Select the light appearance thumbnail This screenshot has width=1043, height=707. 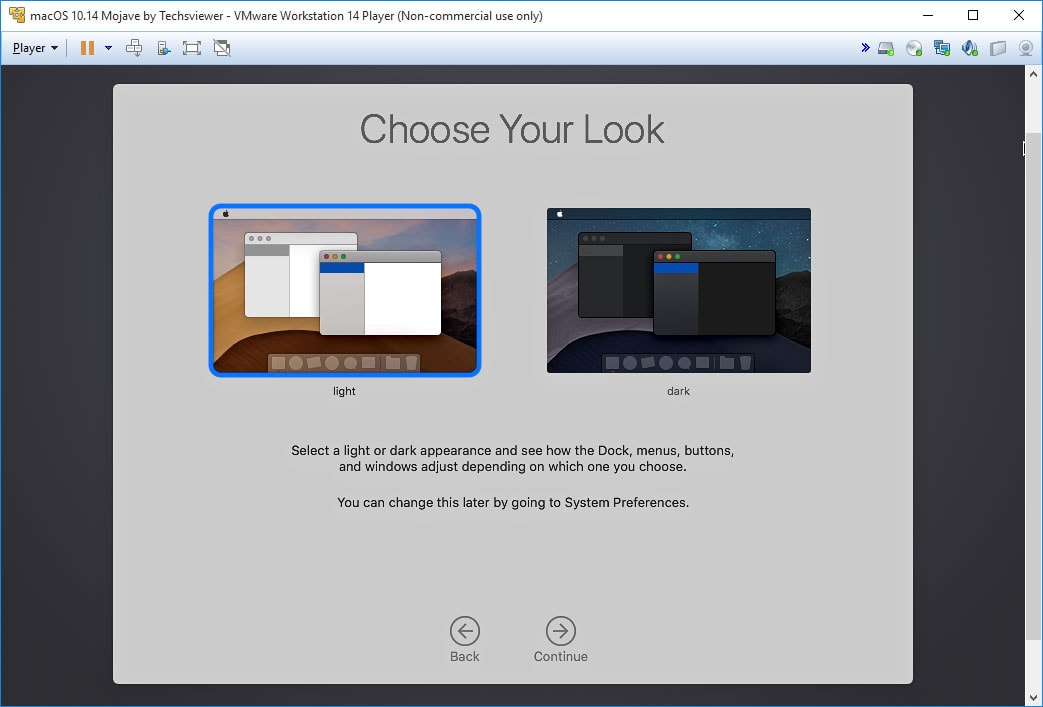click(x=345, y=290)
